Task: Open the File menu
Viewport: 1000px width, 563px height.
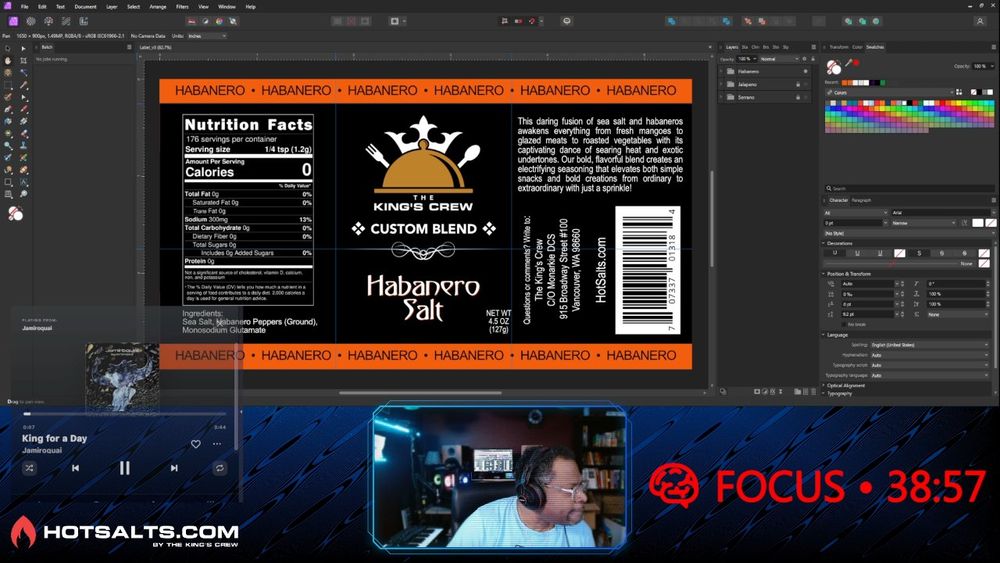Action: [x=25, y=6]
